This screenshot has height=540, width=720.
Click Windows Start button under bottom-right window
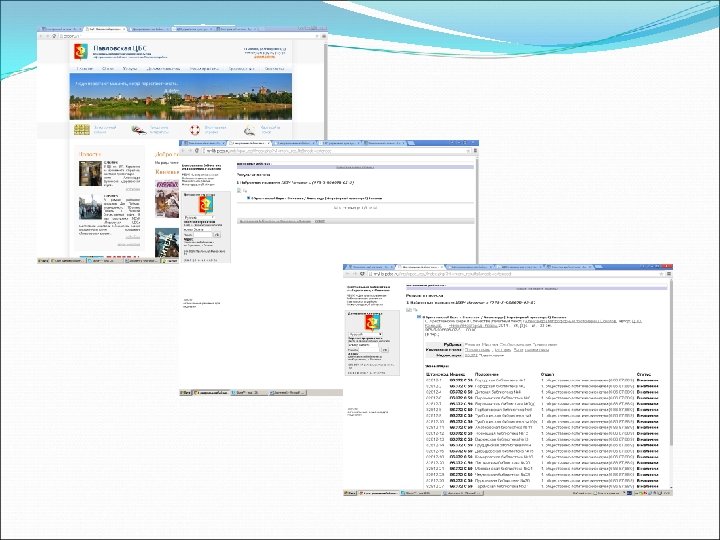[350, 493]
